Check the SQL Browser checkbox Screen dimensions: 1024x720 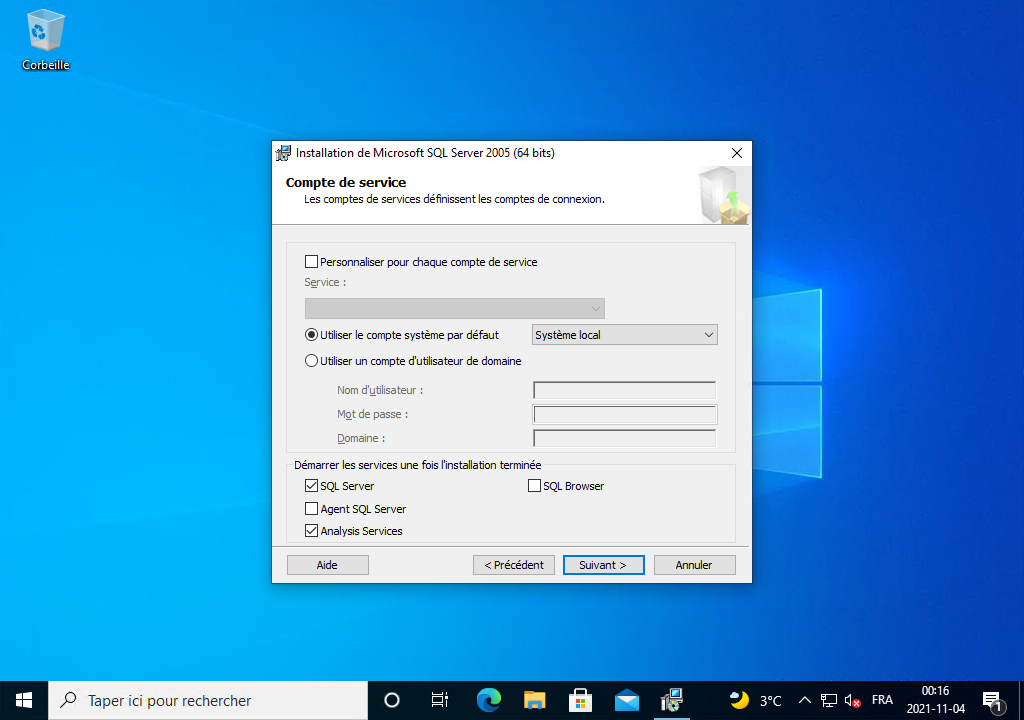point(535,486)
